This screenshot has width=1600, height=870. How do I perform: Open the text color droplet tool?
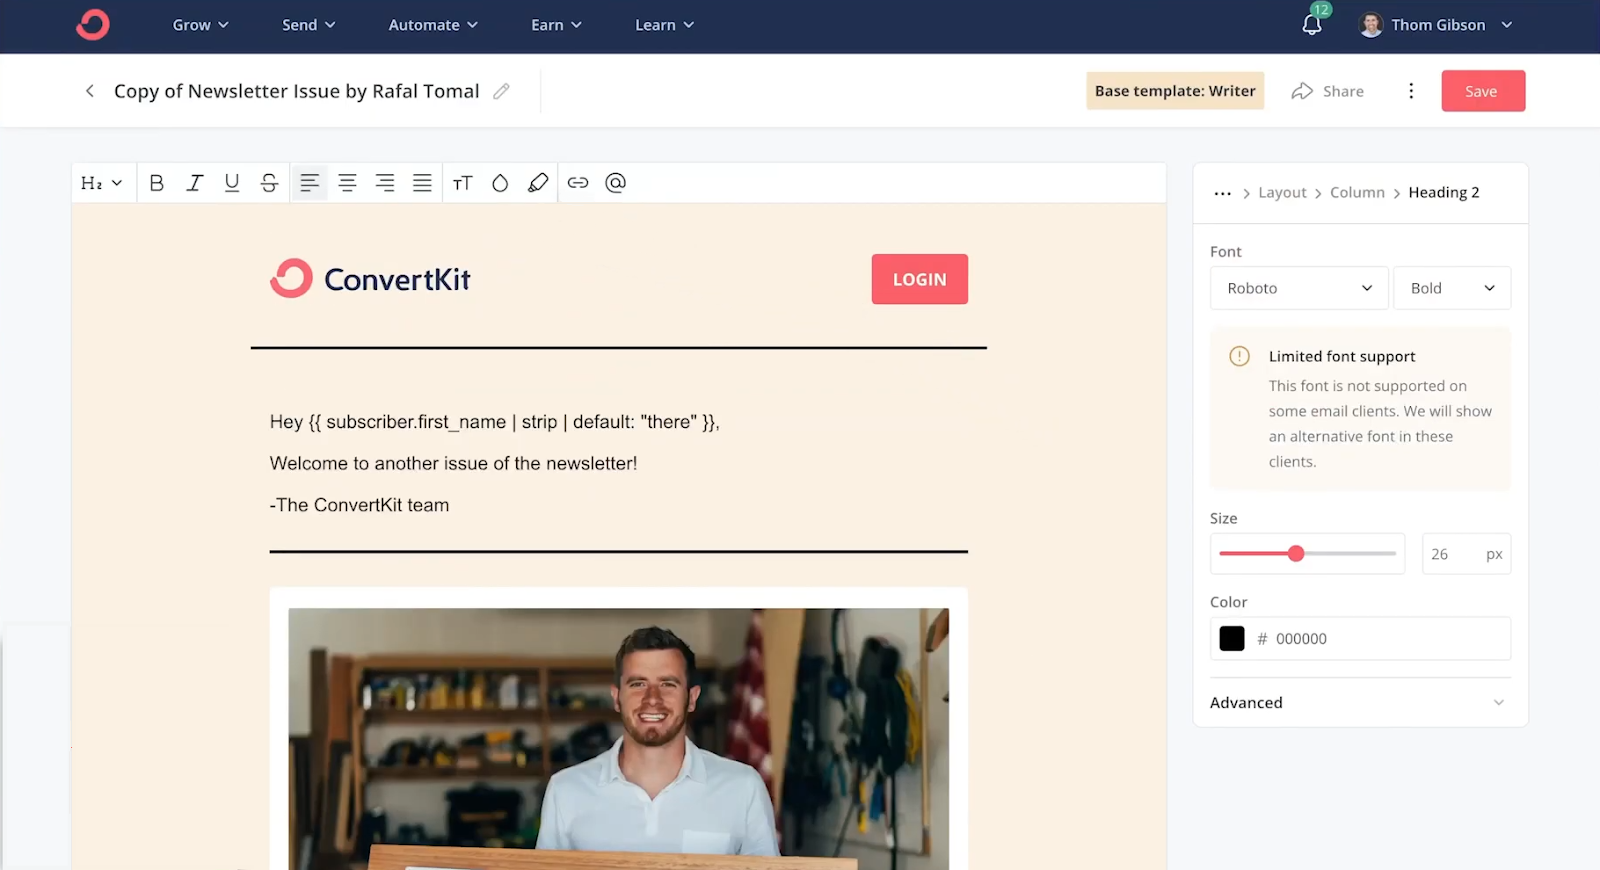point(500,183)
